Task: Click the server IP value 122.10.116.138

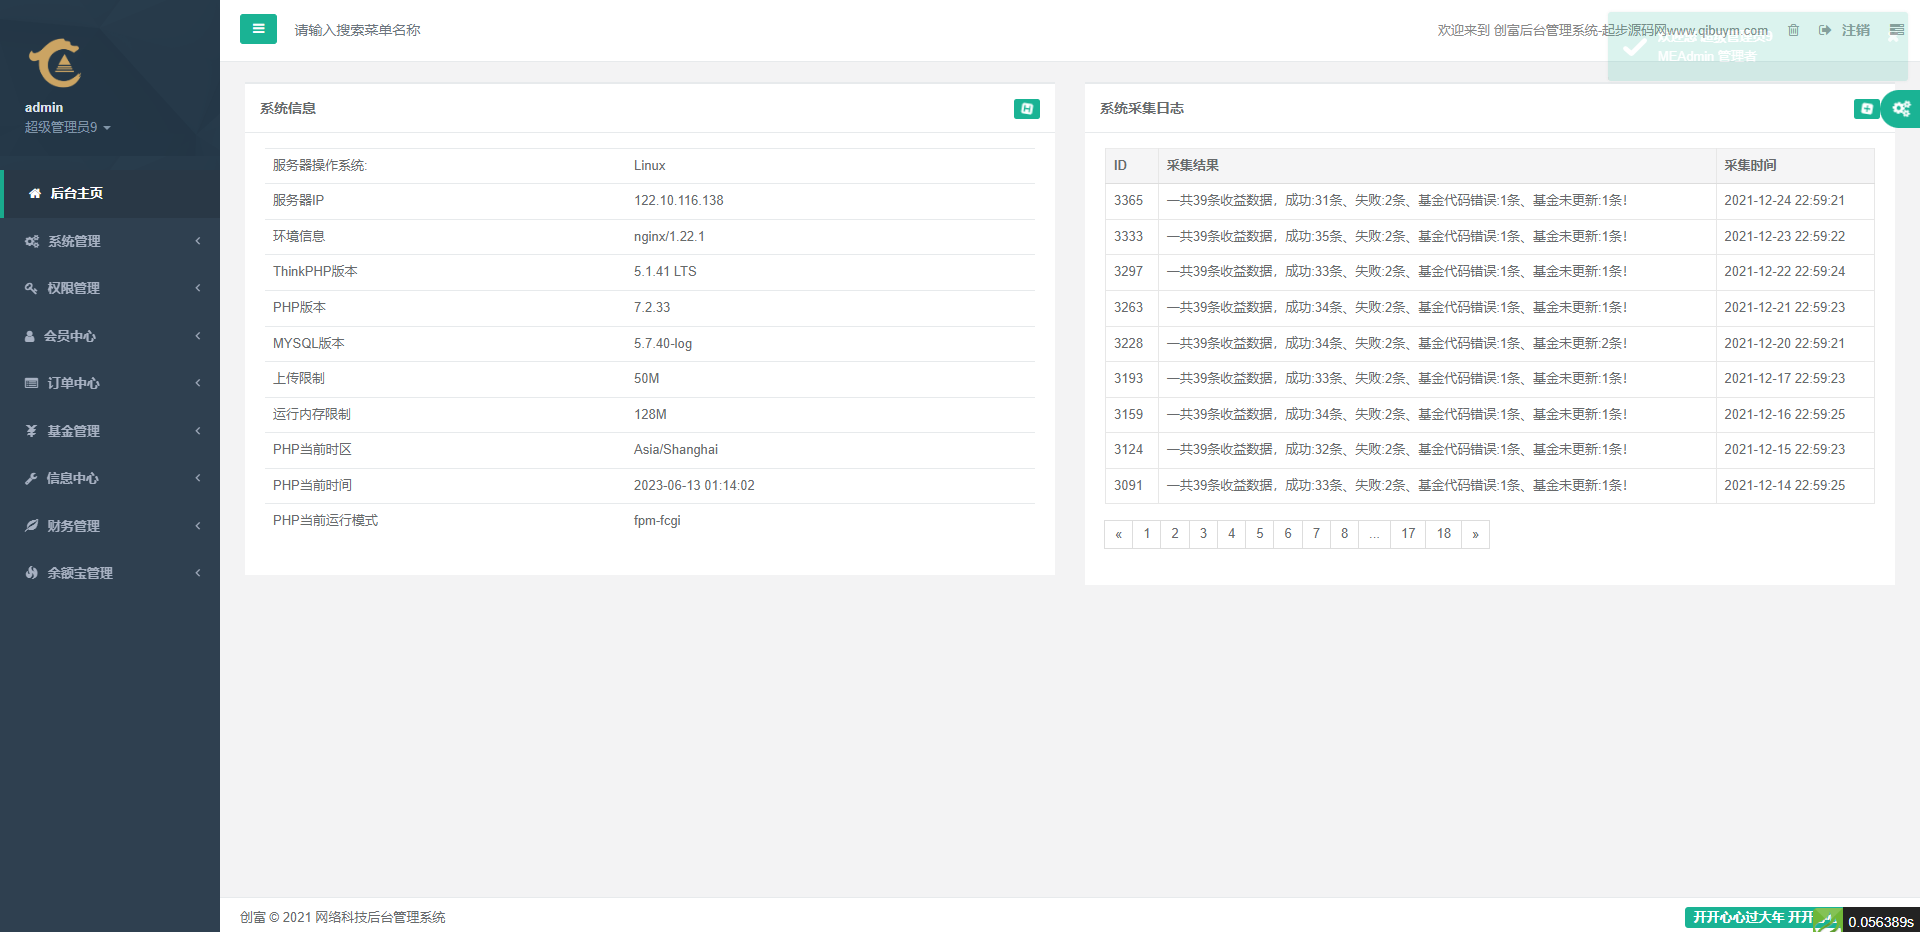Action: (x=678, y=201)
